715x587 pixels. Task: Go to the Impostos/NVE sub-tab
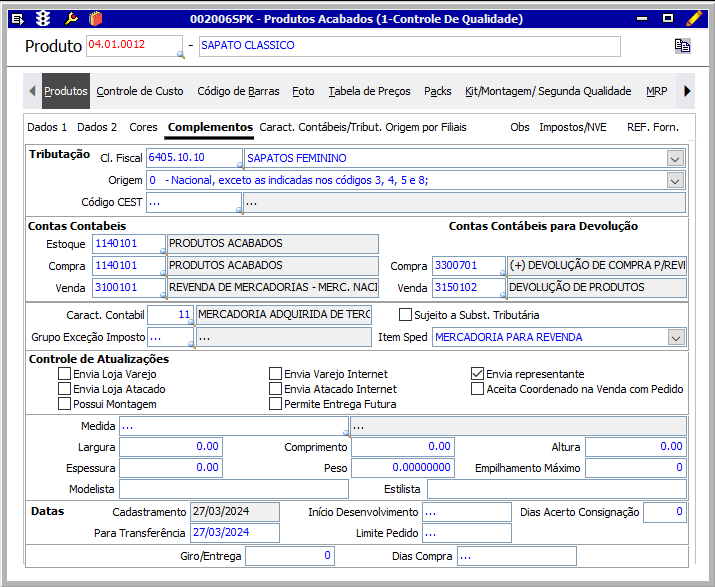[573, 128]
